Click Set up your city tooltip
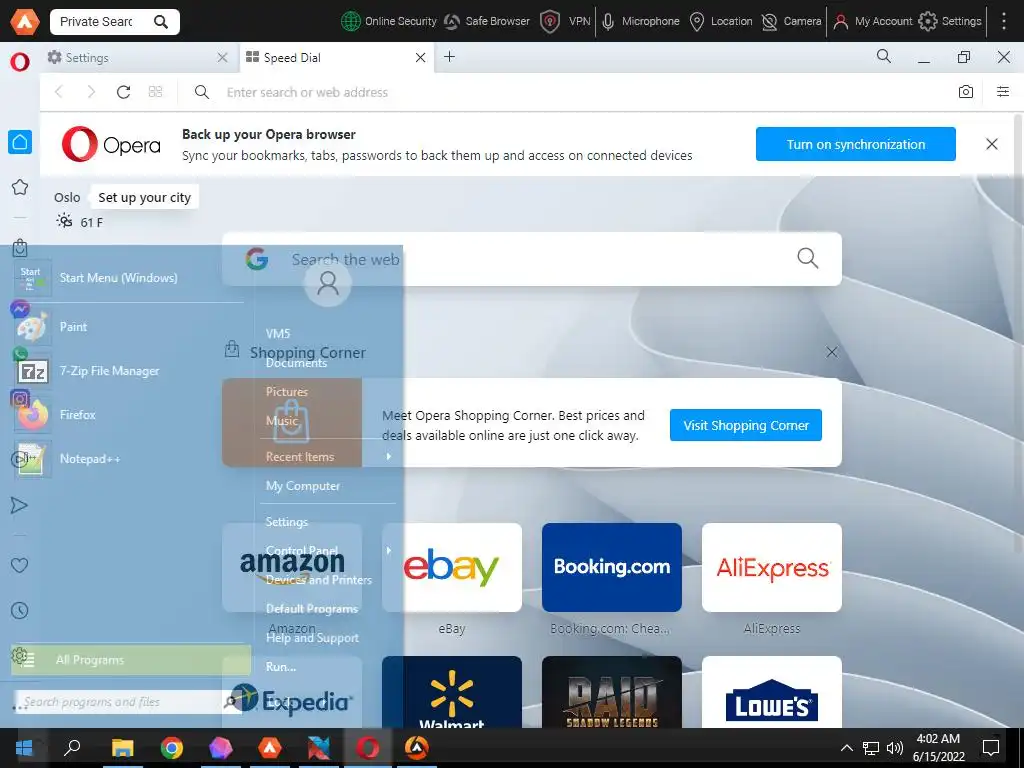The image size is (1024, 768). (x=144, y=197)
